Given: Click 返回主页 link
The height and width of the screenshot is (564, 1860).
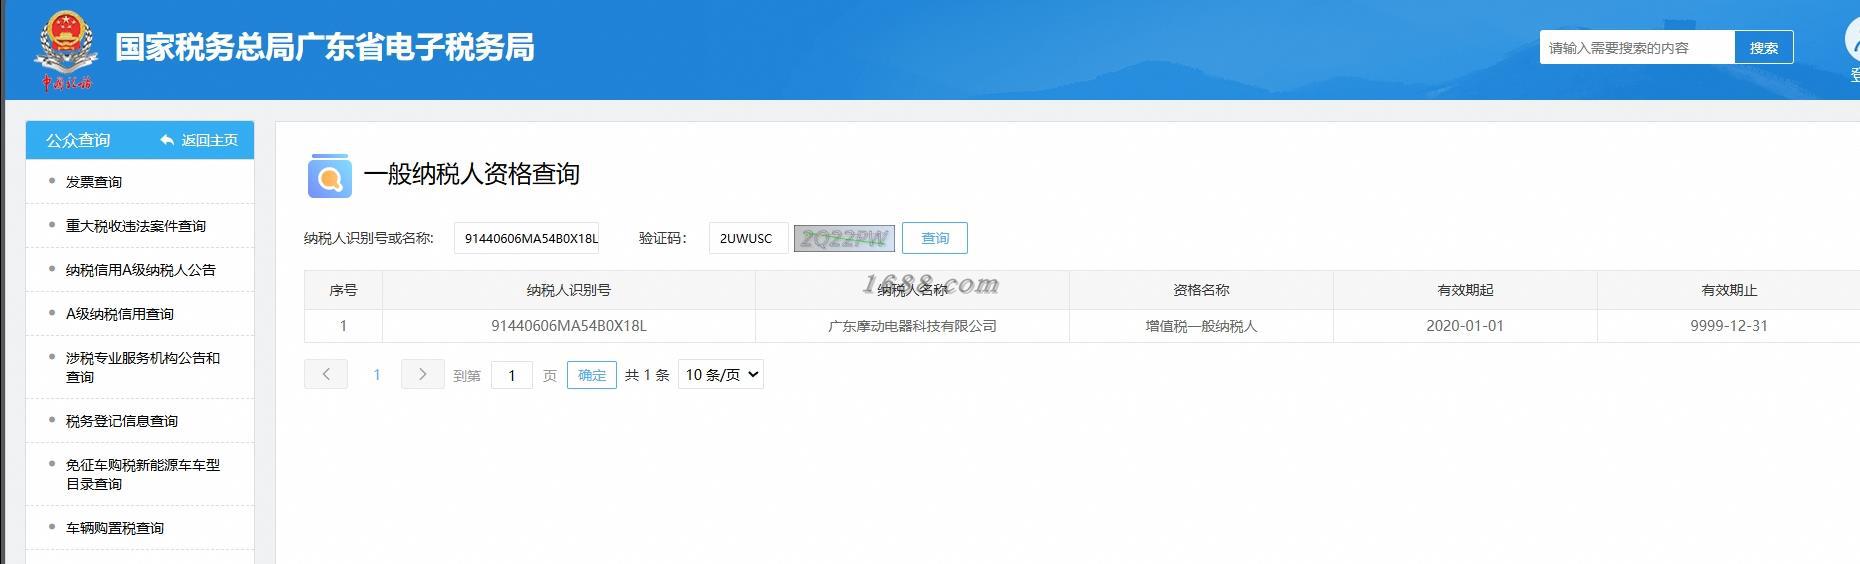Looking at the screenshot, I should coord(210,140).
